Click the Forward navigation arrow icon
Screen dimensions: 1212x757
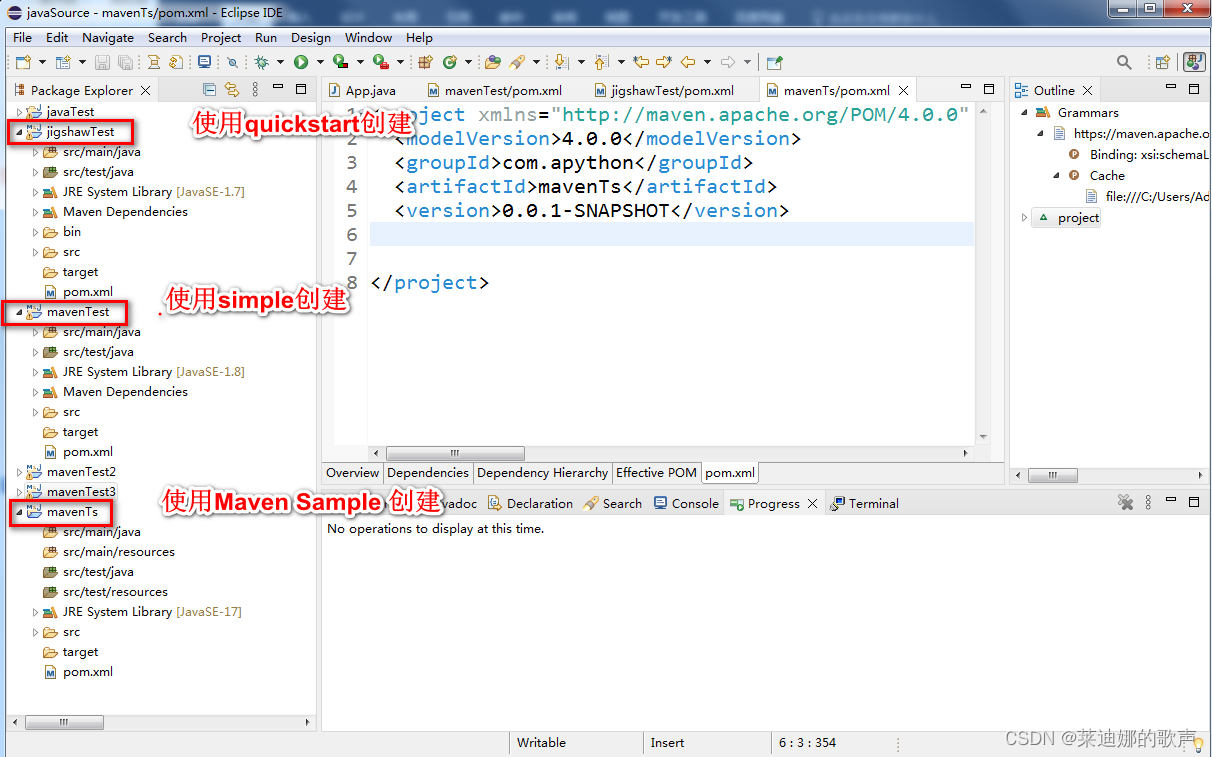(x=727, y=62)
